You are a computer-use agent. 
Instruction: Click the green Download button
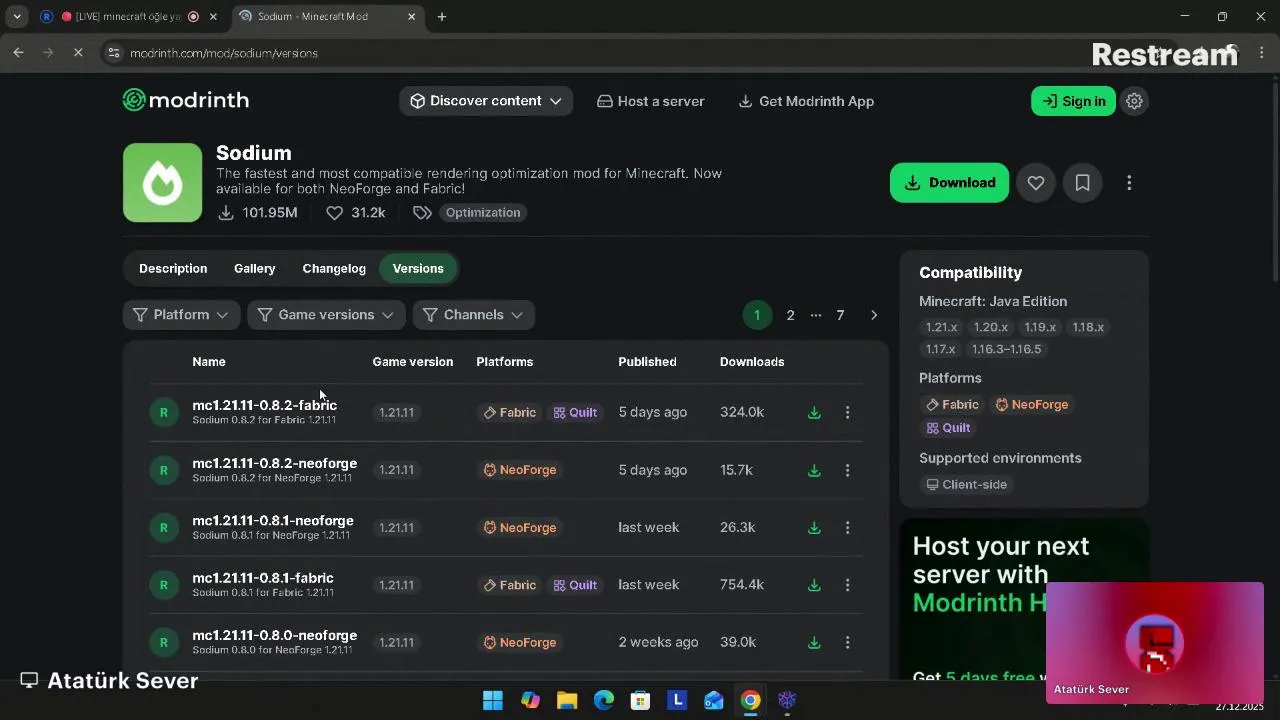pos(949,183)
